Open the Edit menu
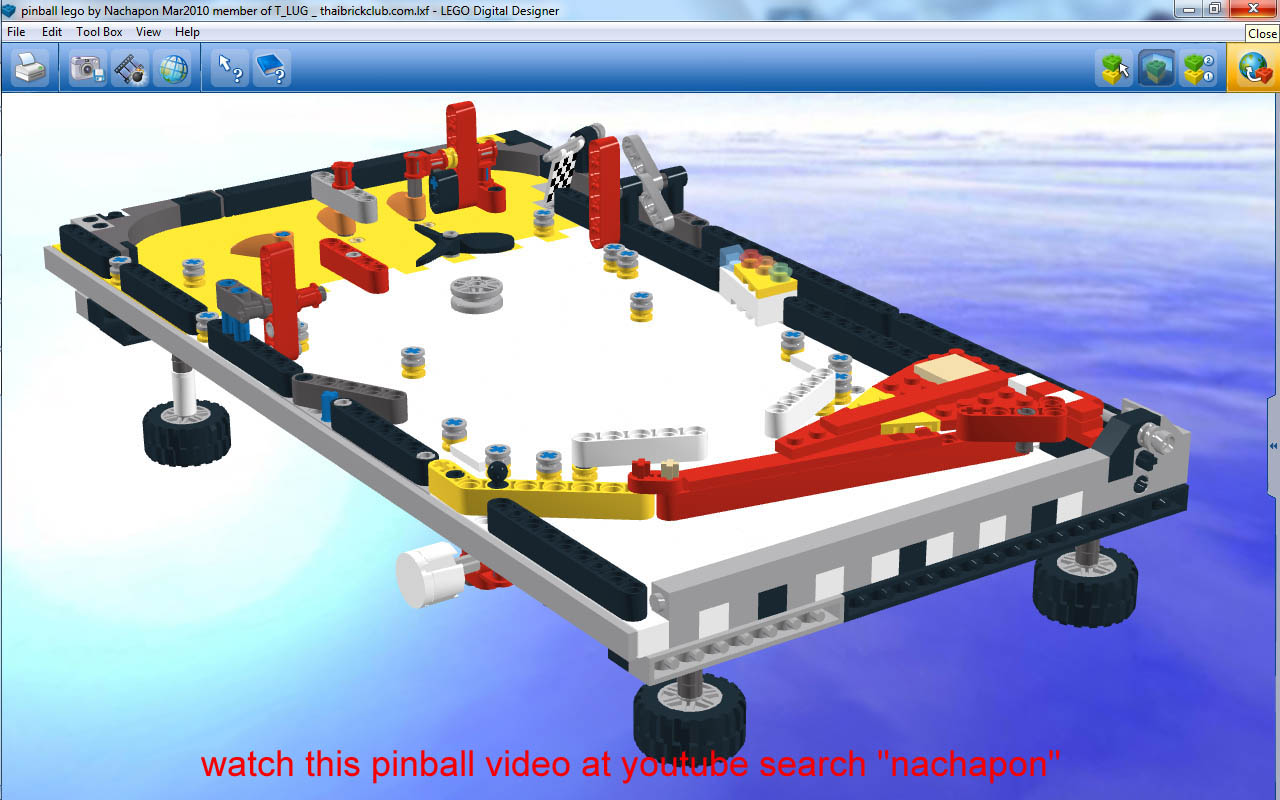 (51, 31)
